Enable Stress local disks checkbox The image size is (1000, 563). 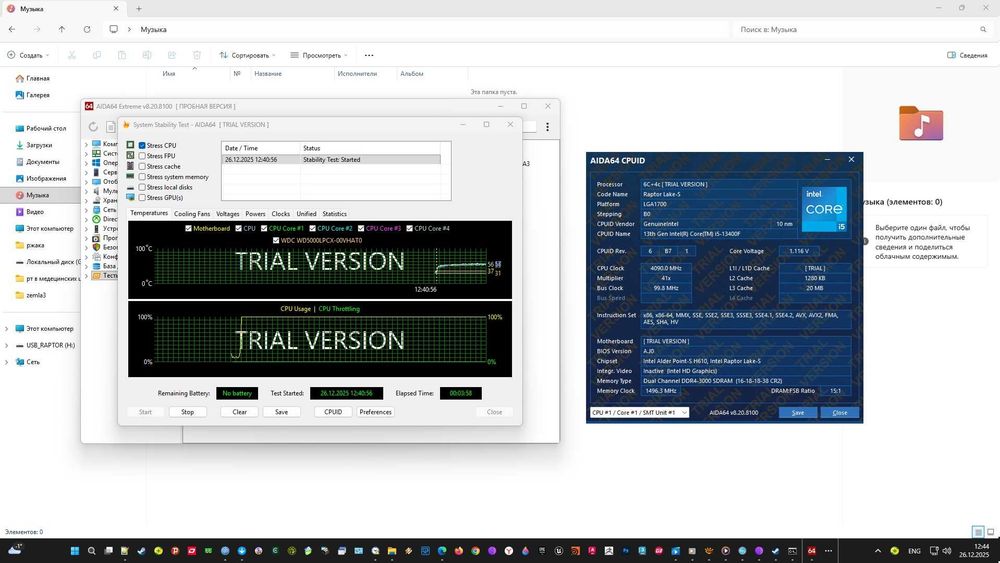tap(142, 187)
